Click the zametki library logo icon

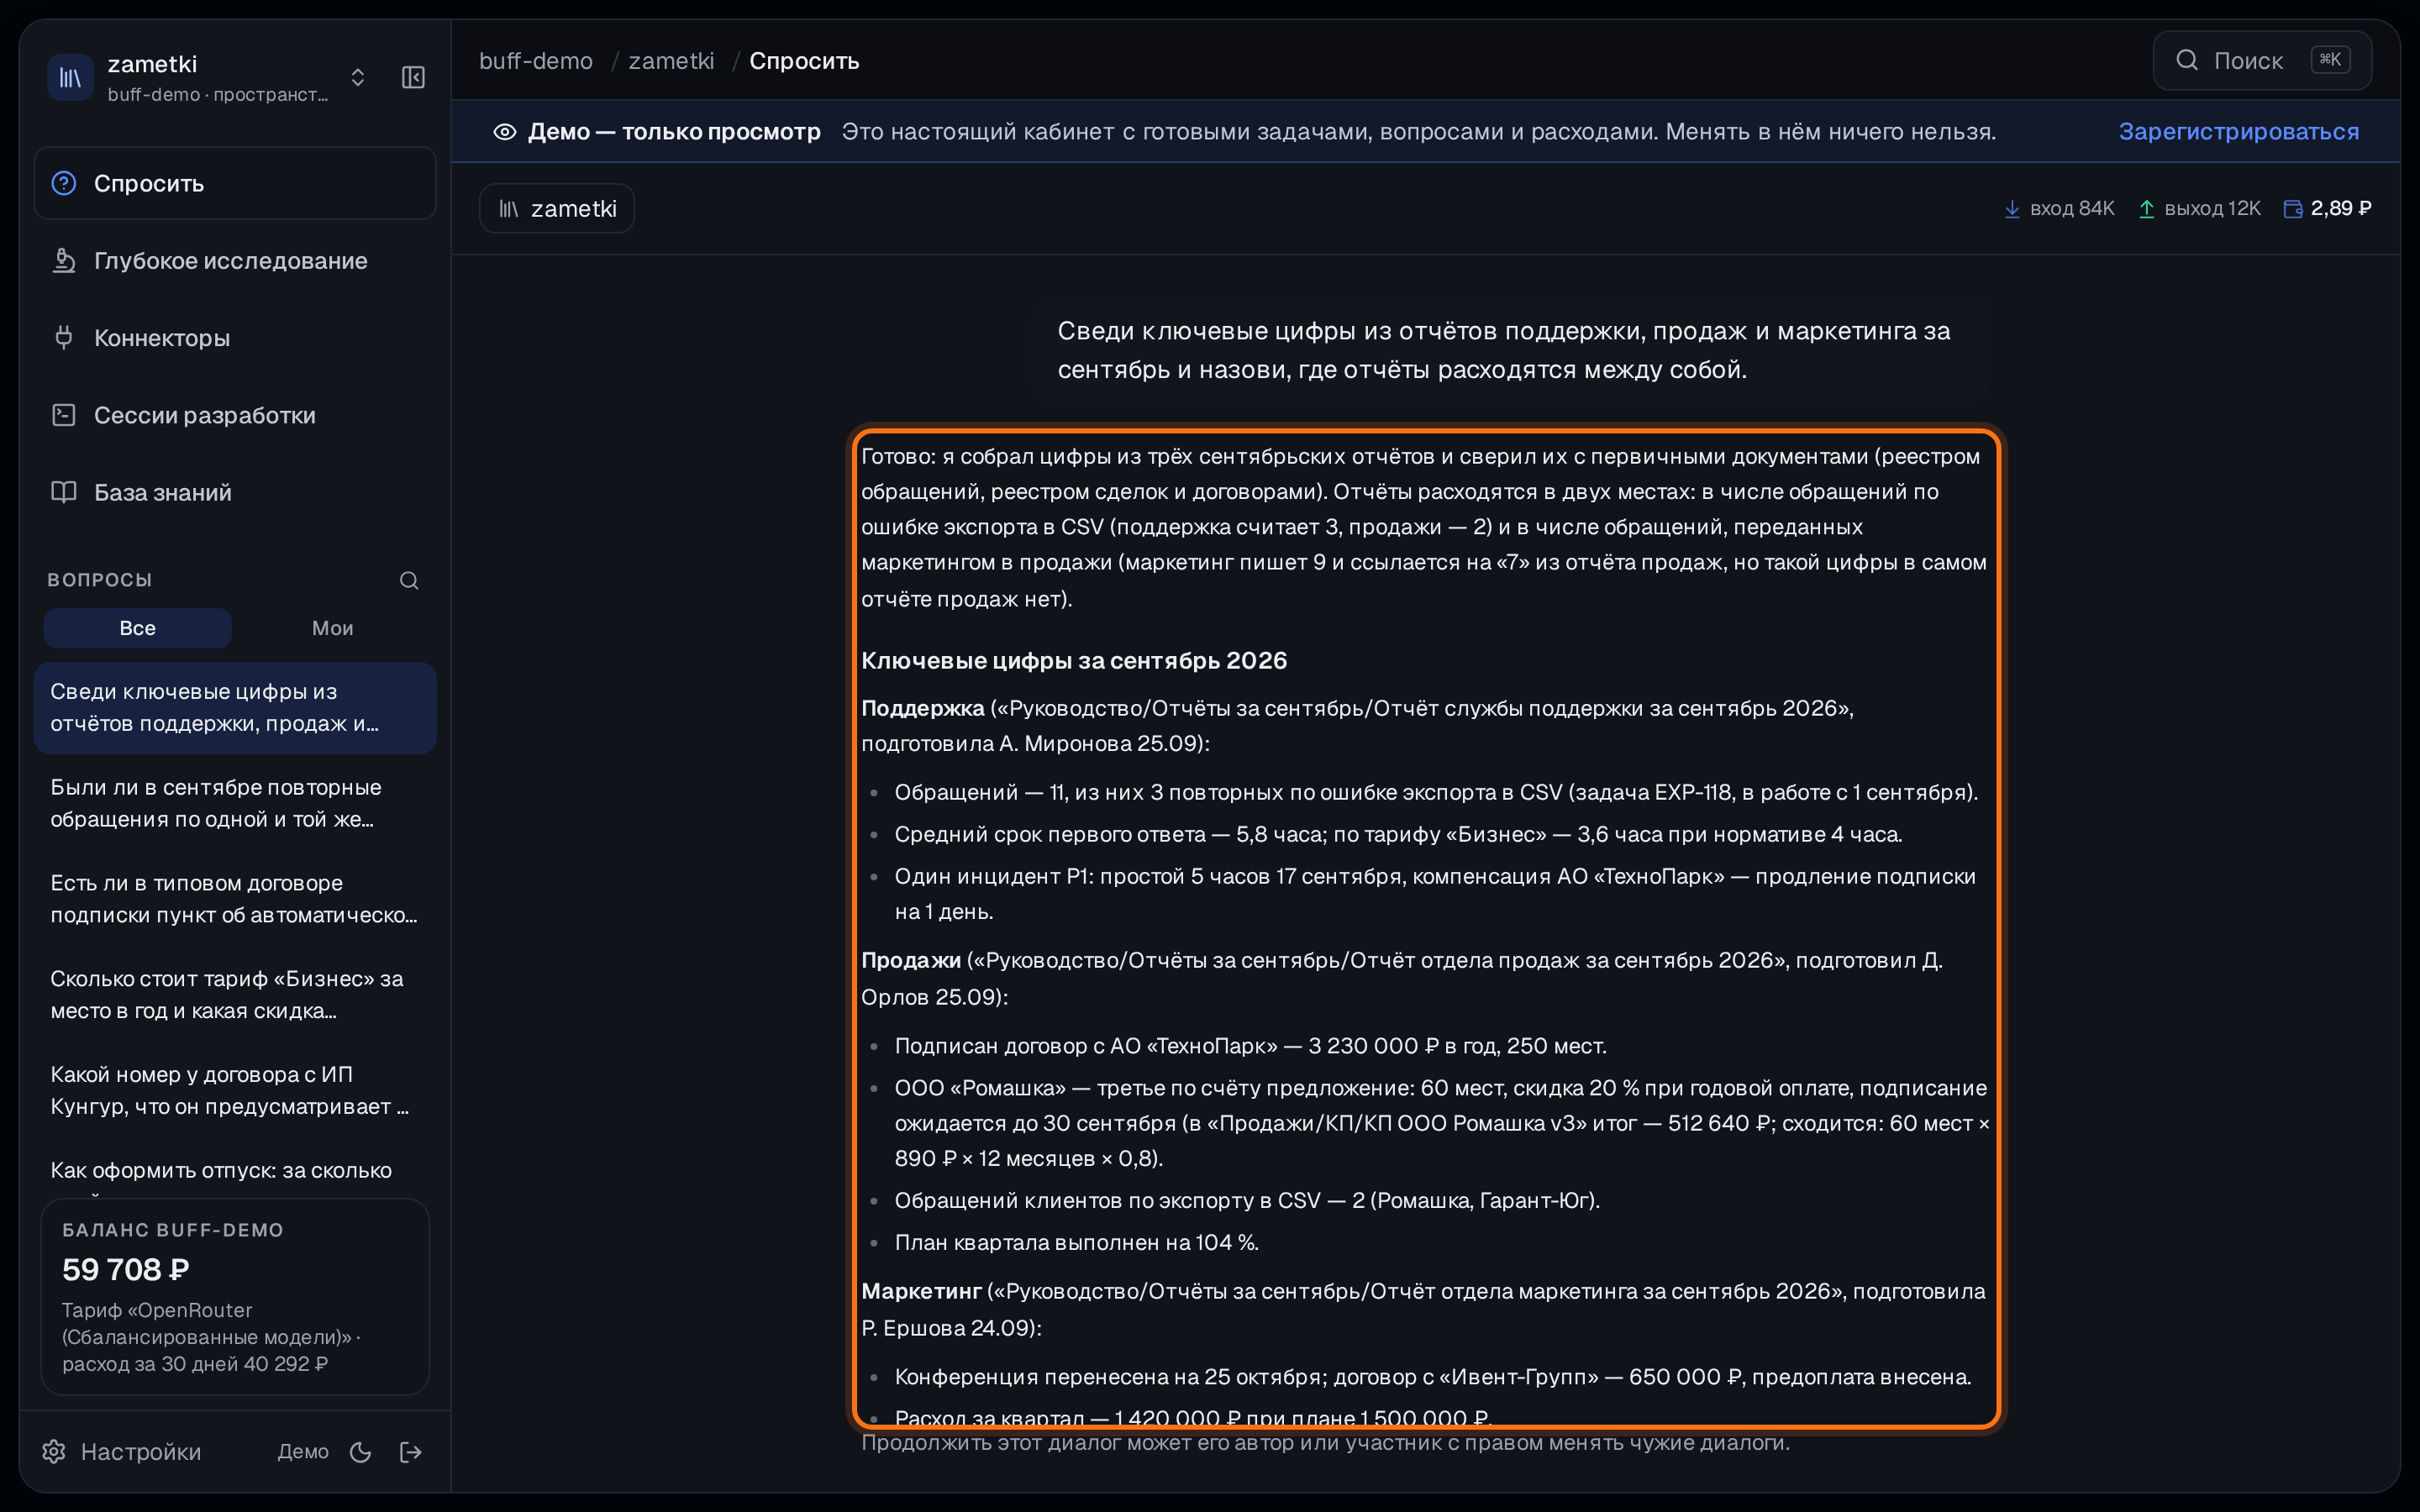click(70, 77)
